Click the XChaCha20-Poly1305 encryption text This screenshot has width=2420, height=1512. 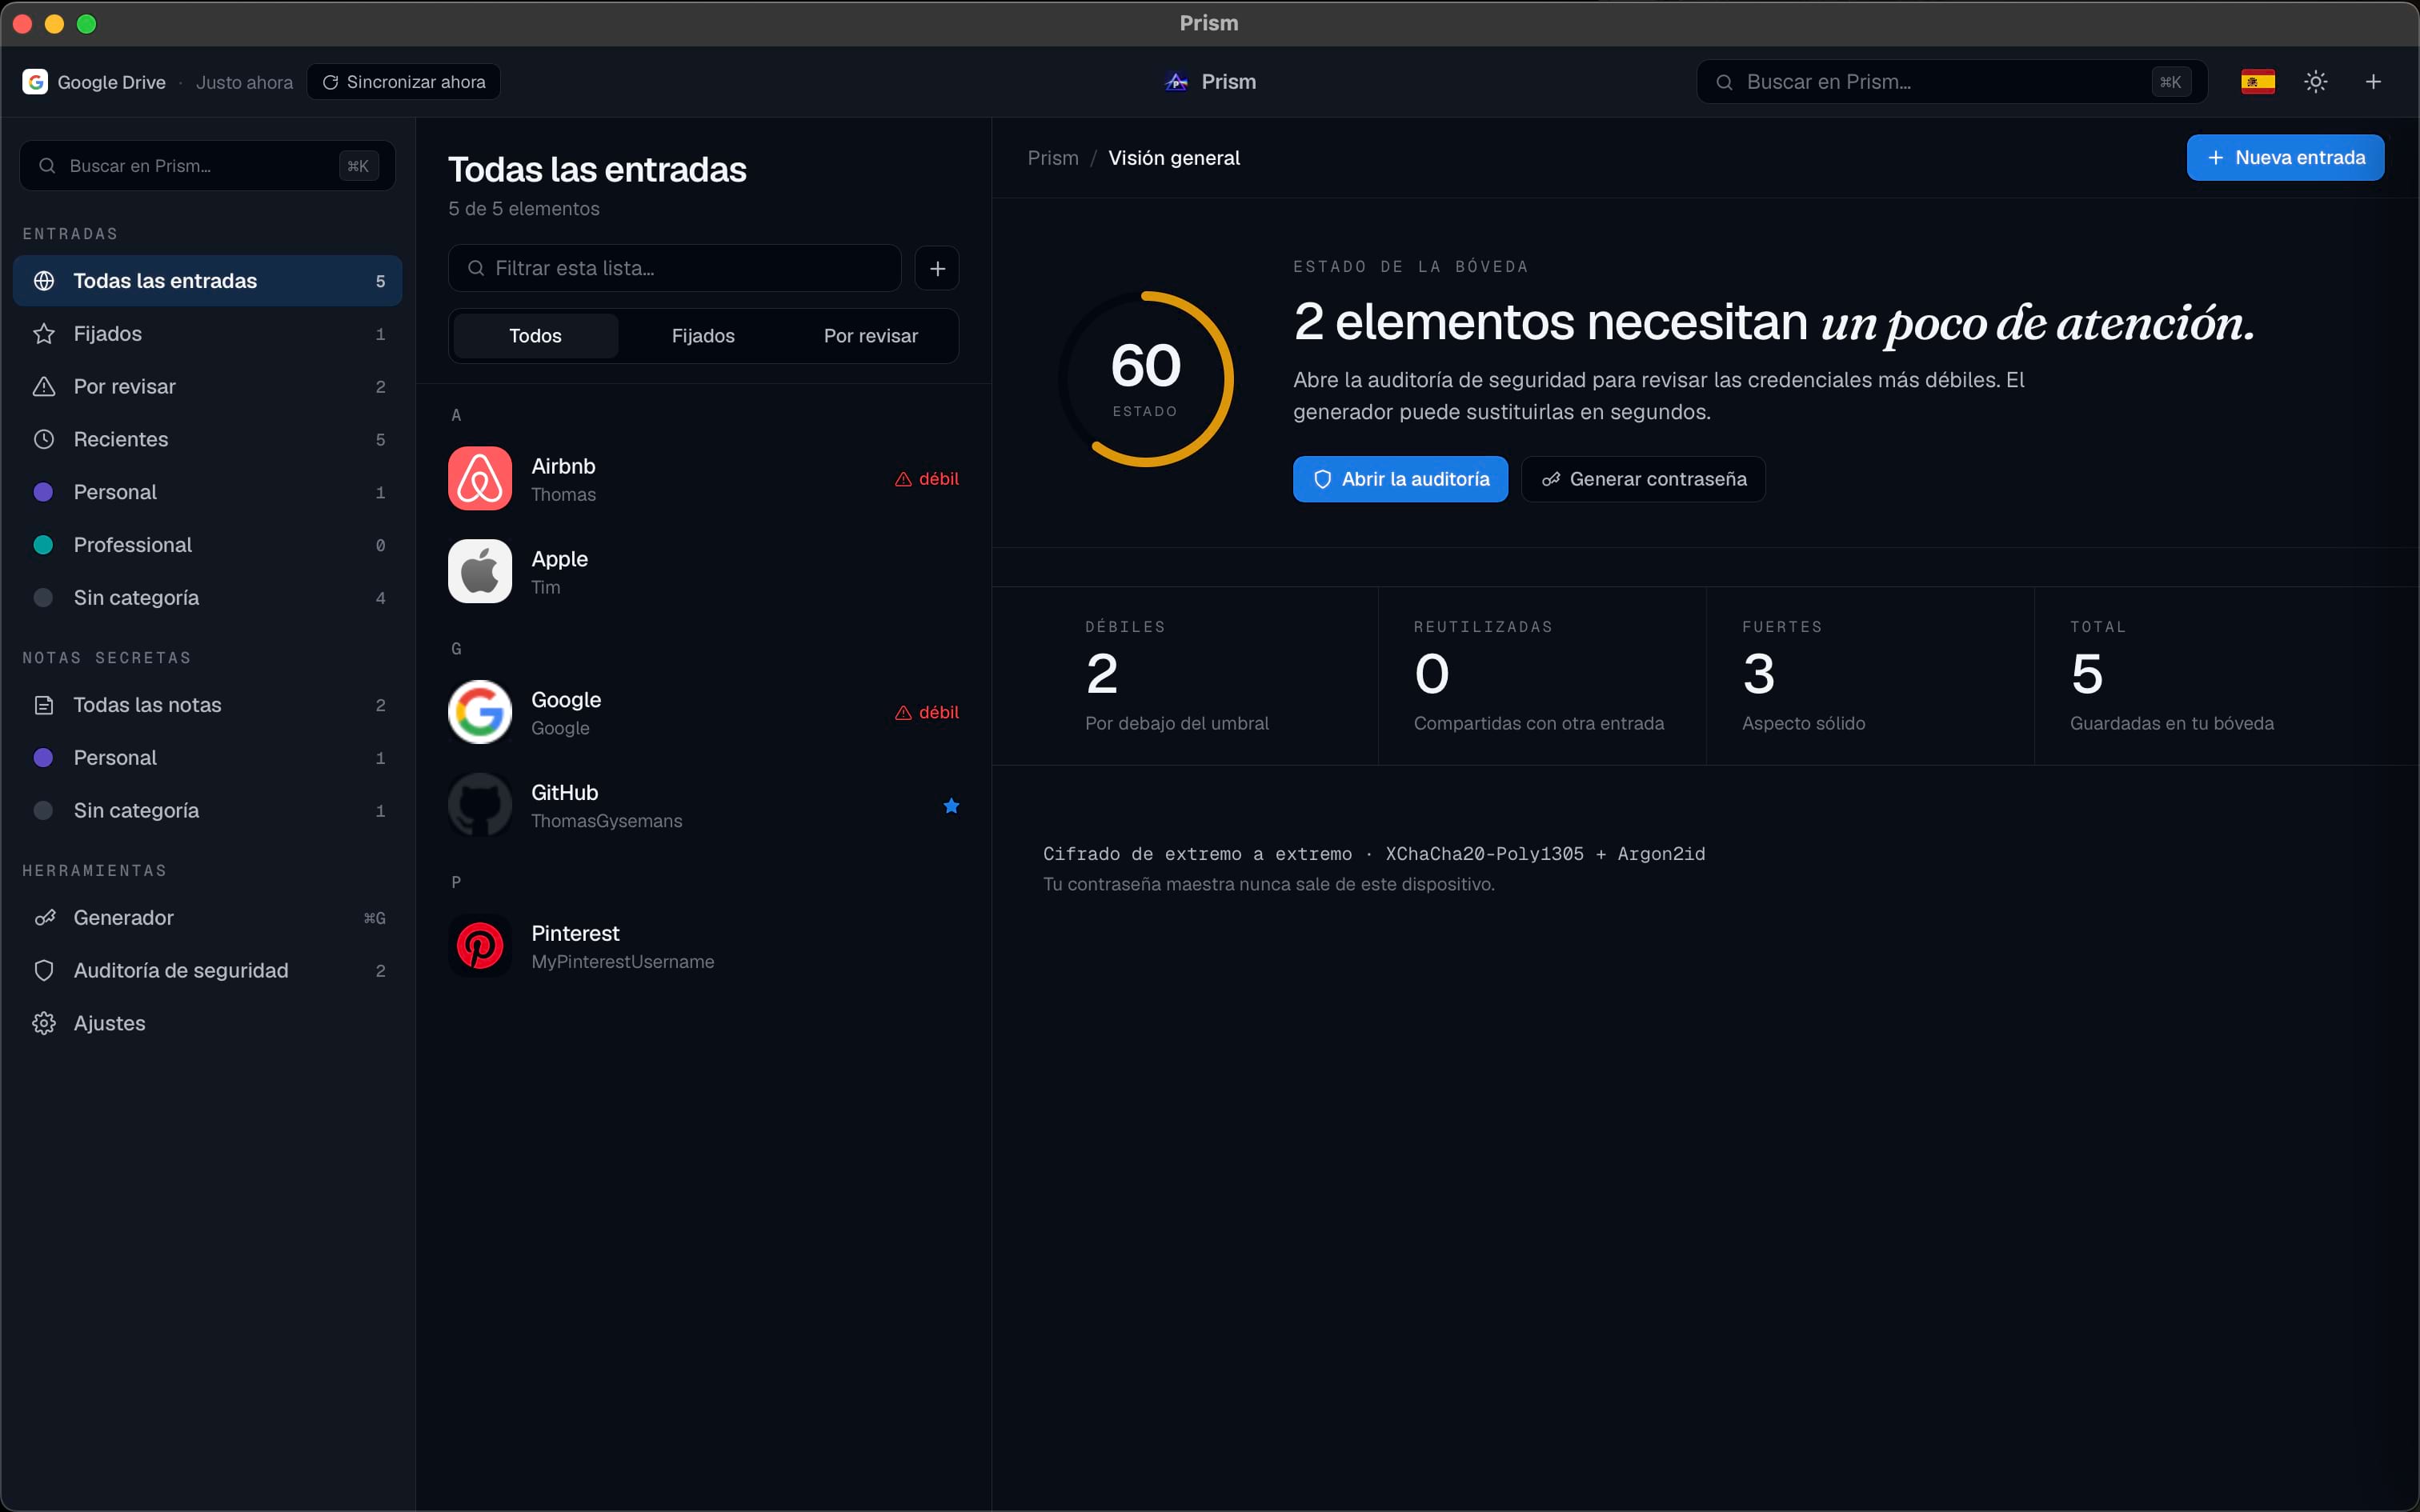click(x=1484, y=854)
